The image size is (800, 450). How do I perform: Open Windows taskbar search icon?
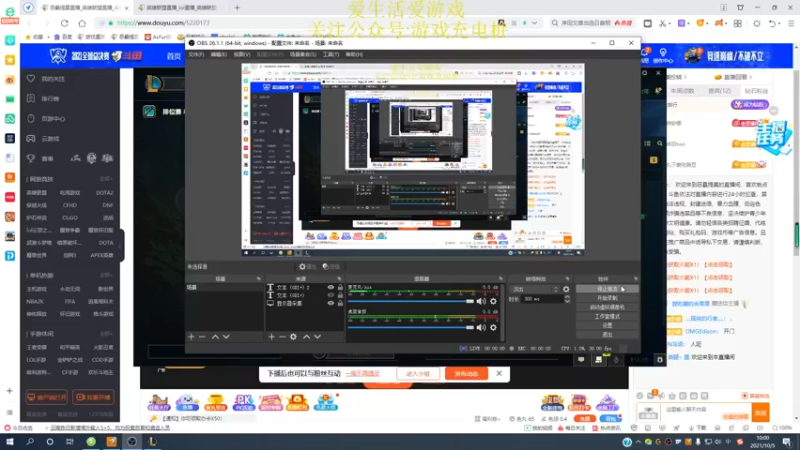pos(30,442)
